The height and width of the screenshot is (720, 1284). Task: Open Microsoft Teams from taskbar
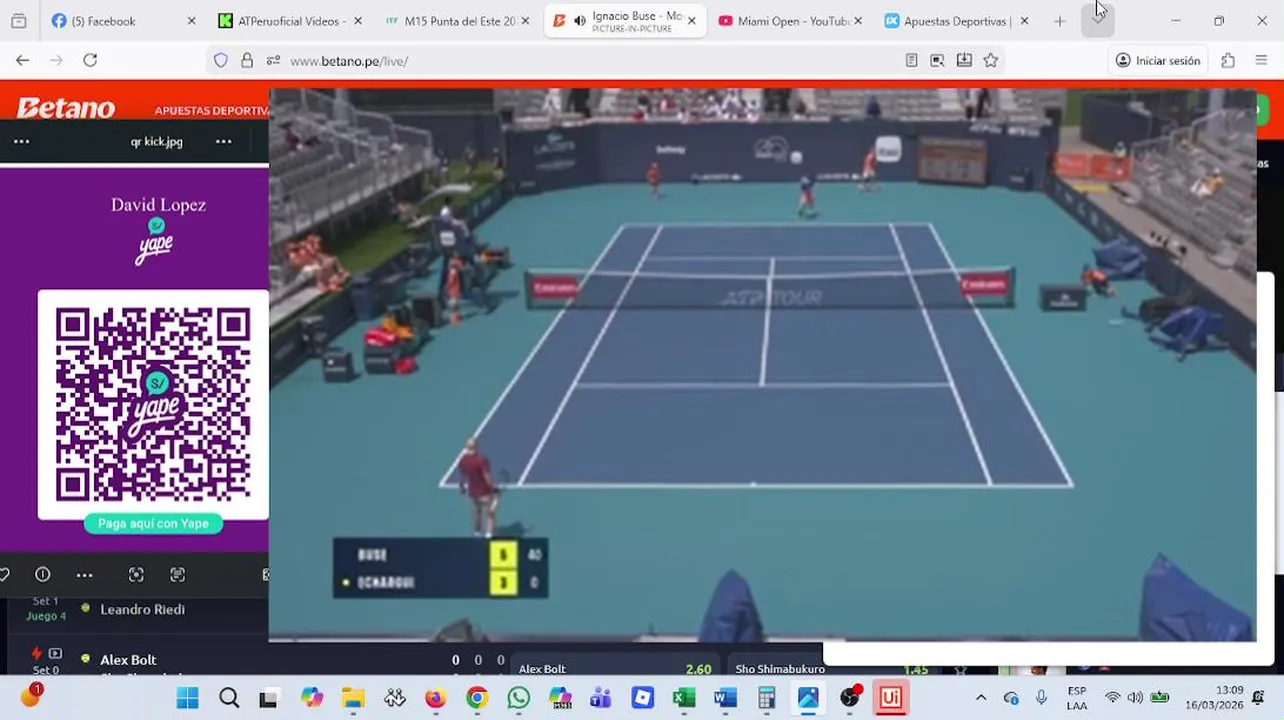(x=601, y=698)
